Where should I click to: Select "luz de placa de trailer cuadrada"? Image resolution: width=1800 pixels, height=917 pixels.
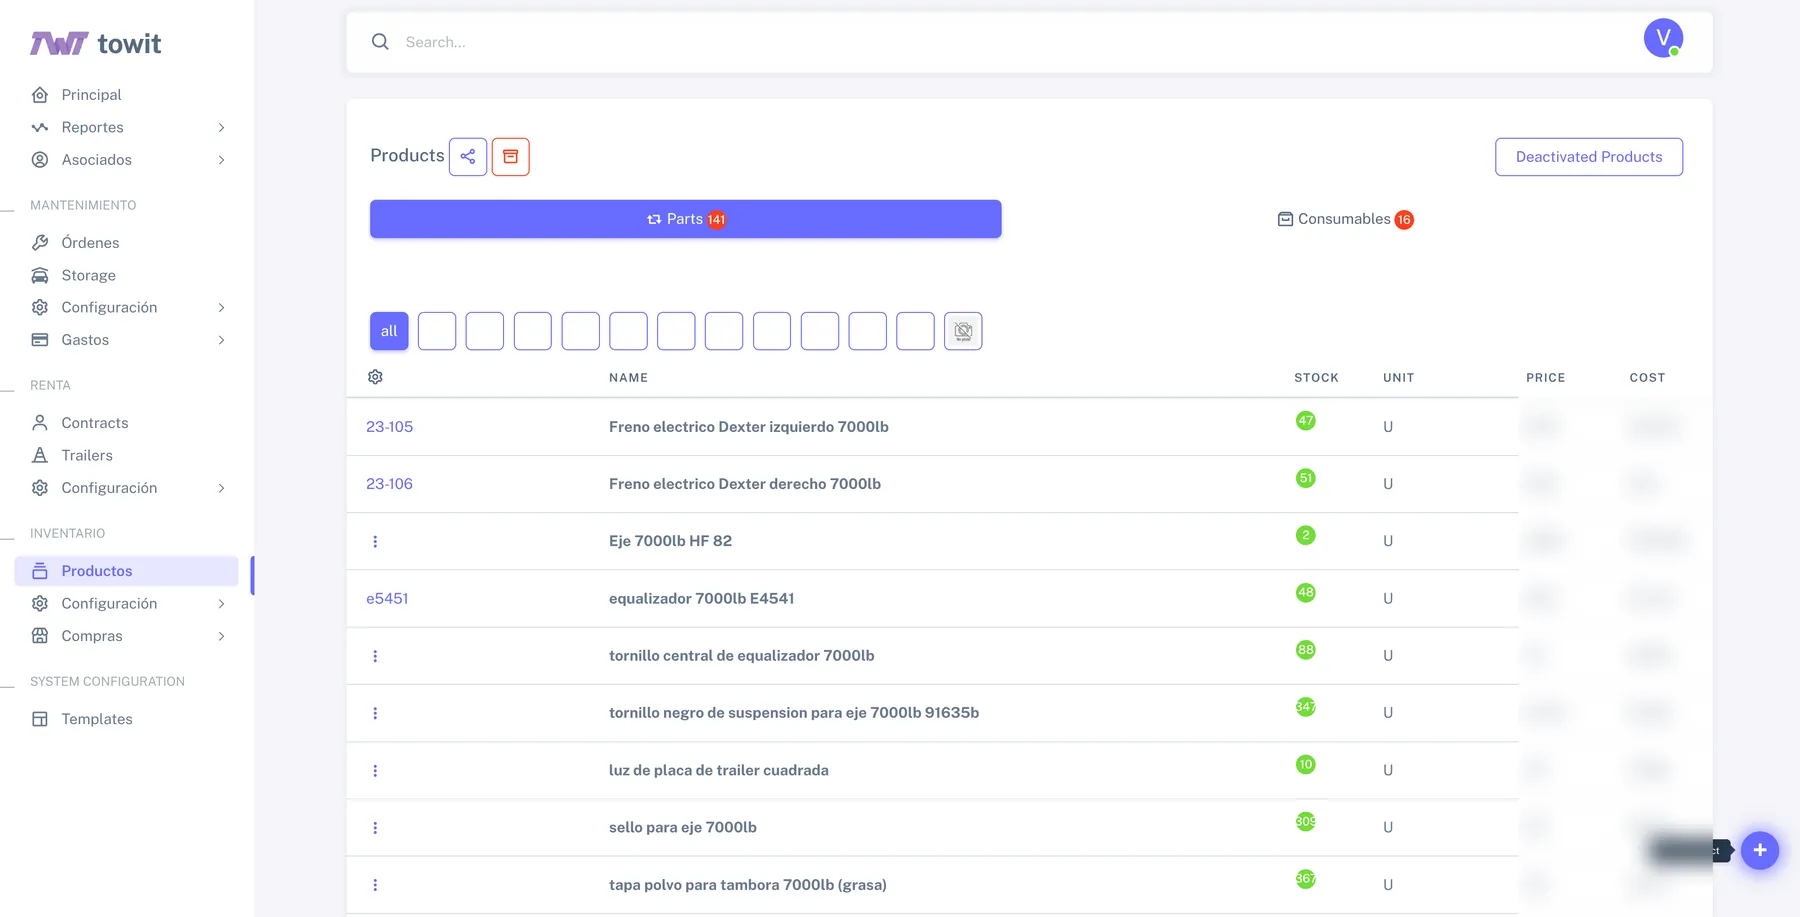coord(718,771)
